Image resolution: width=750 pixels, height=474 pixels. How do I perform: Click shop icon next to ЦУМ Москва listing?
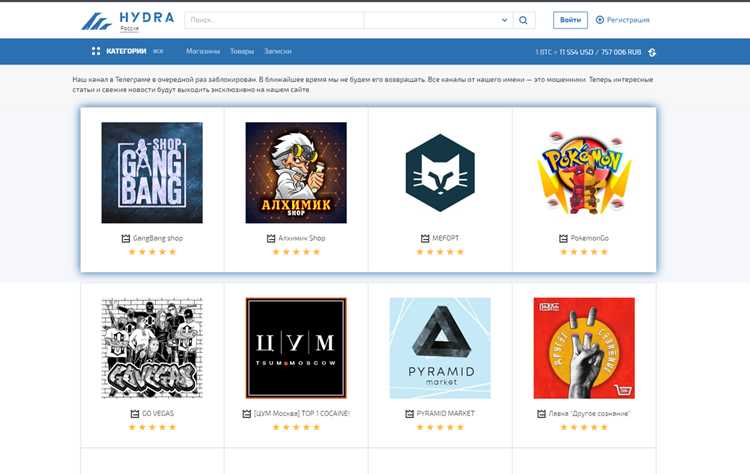pos(247,414)
